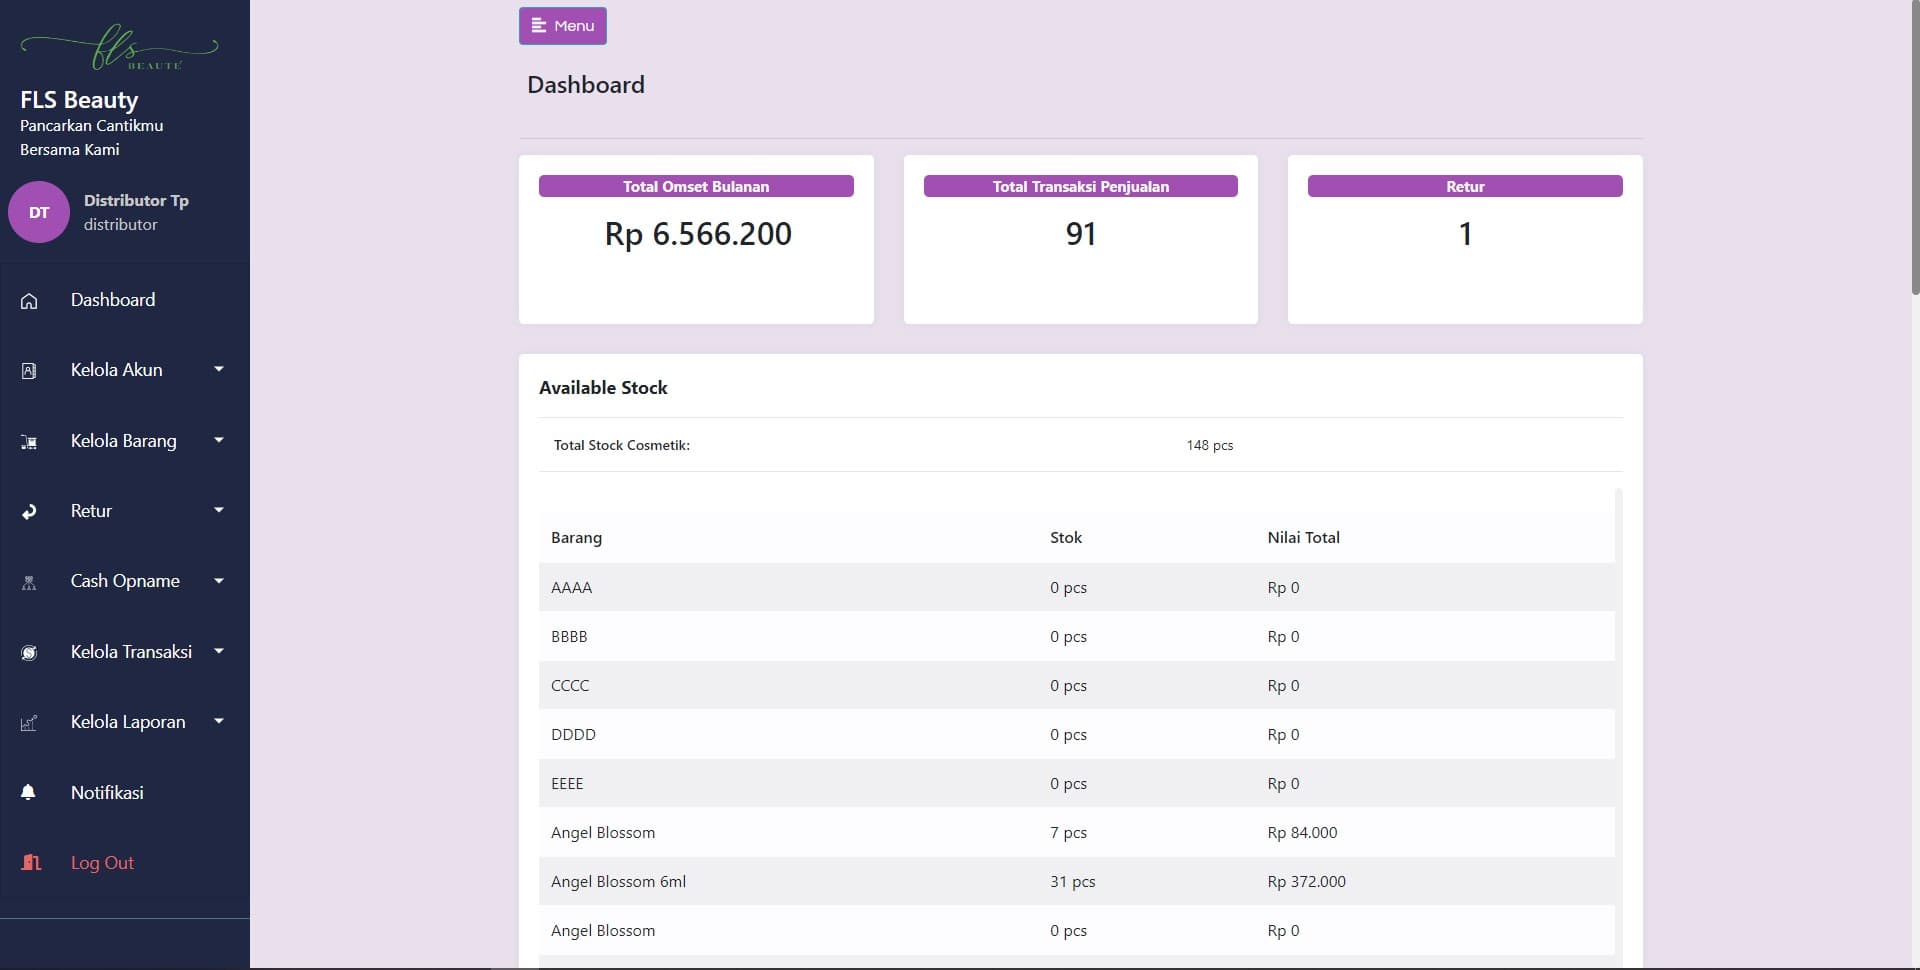This screenshot has height=970, width=1920.
Task: Click the Kelola Transaksi icon
Action: [29, 653]
